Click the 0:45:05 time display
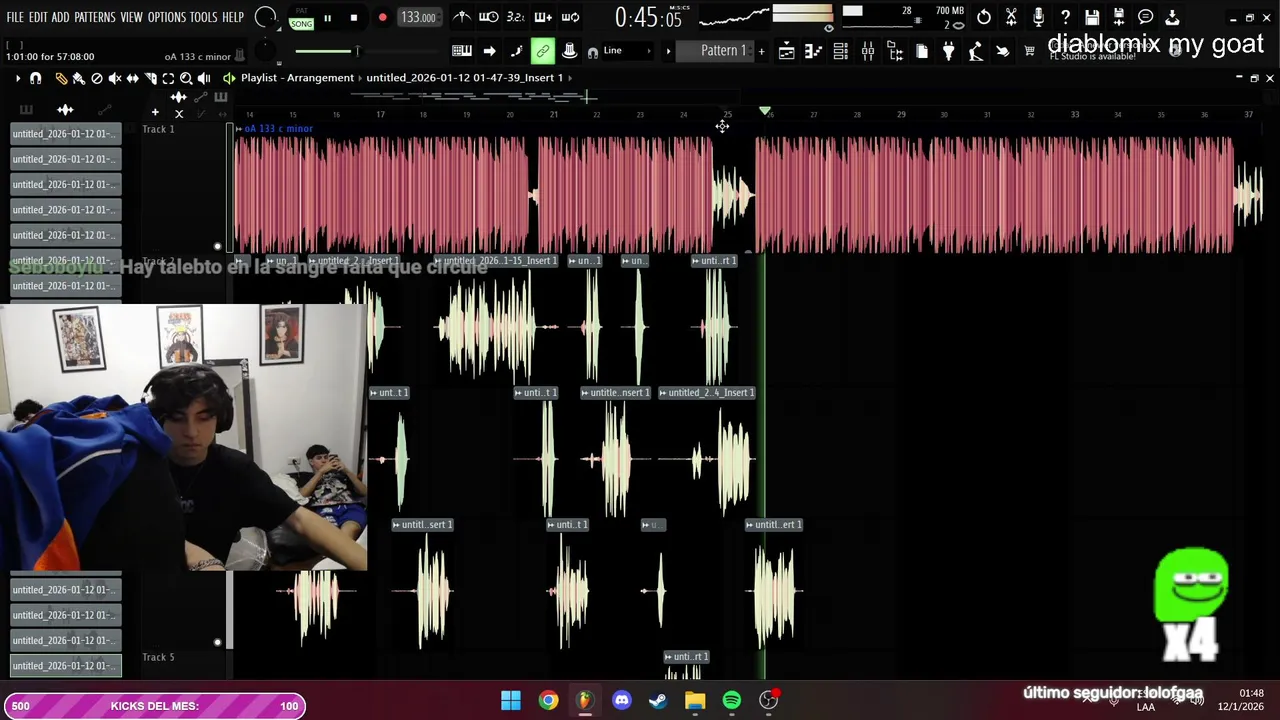1280x720 pixels. (x=648, y=17)
